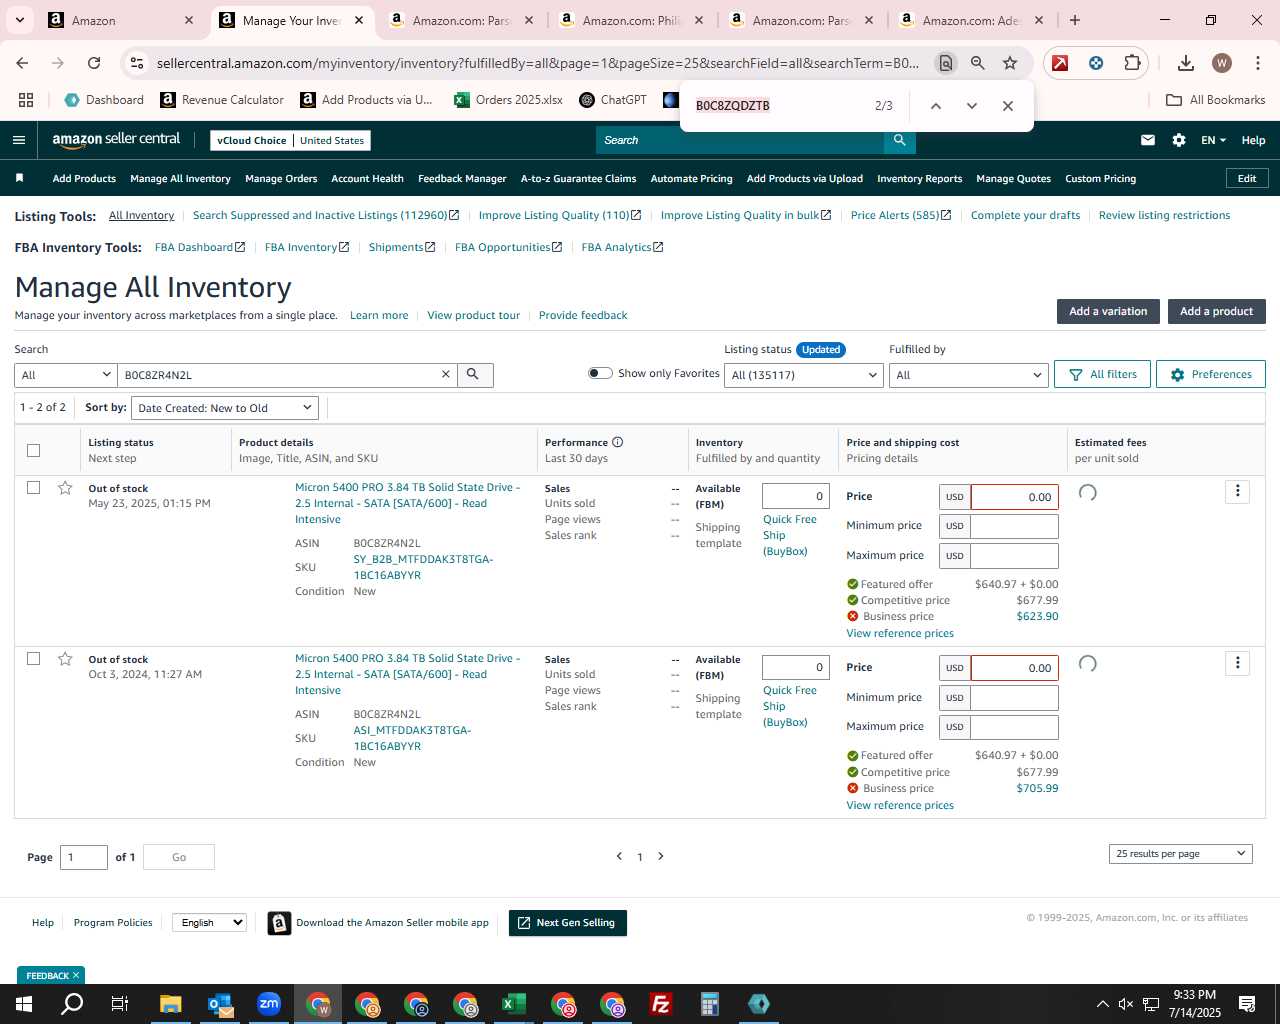Bookmark this page with the star icon
The image size is (1280, 1024).
tap(1010, 63)
